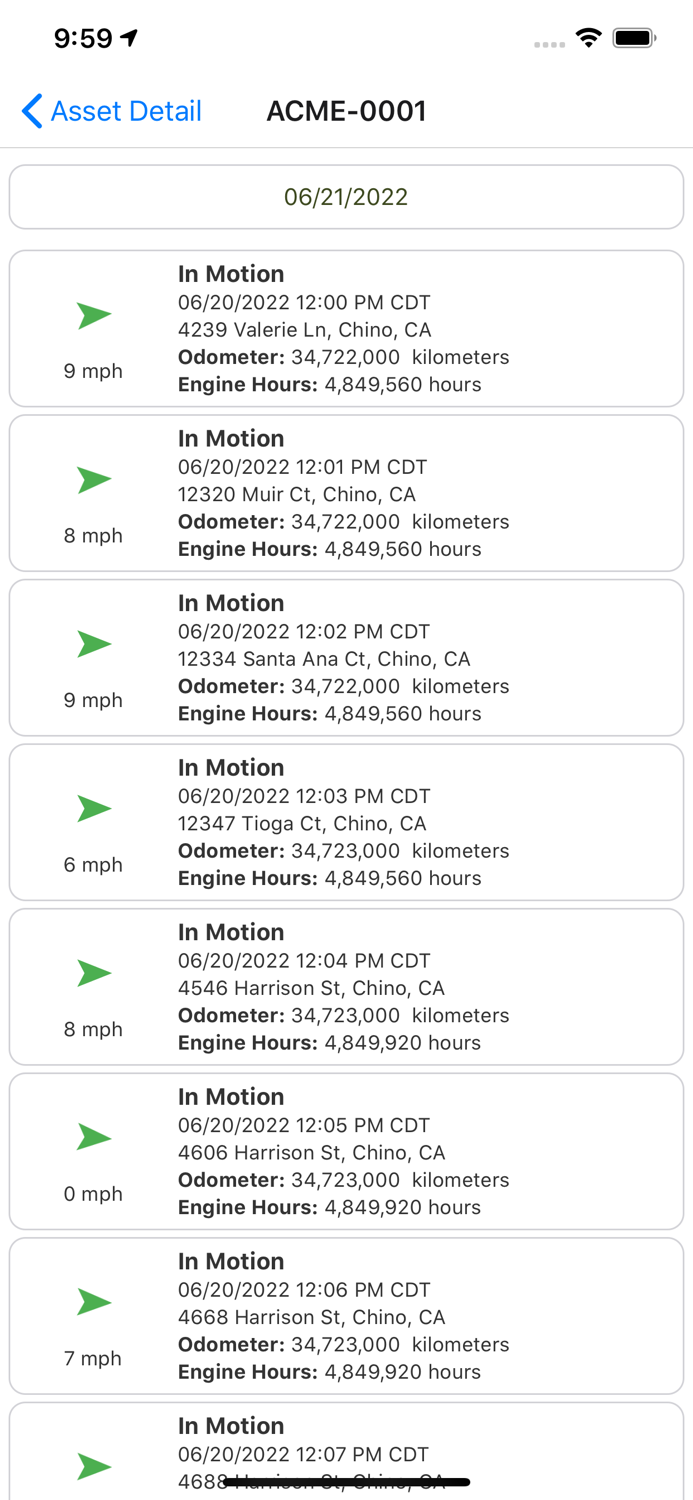Viewport: 693px width, 1500px height.
Task: Open the 4239 Valerie Ln location entry
Action: tap(304, 330)
